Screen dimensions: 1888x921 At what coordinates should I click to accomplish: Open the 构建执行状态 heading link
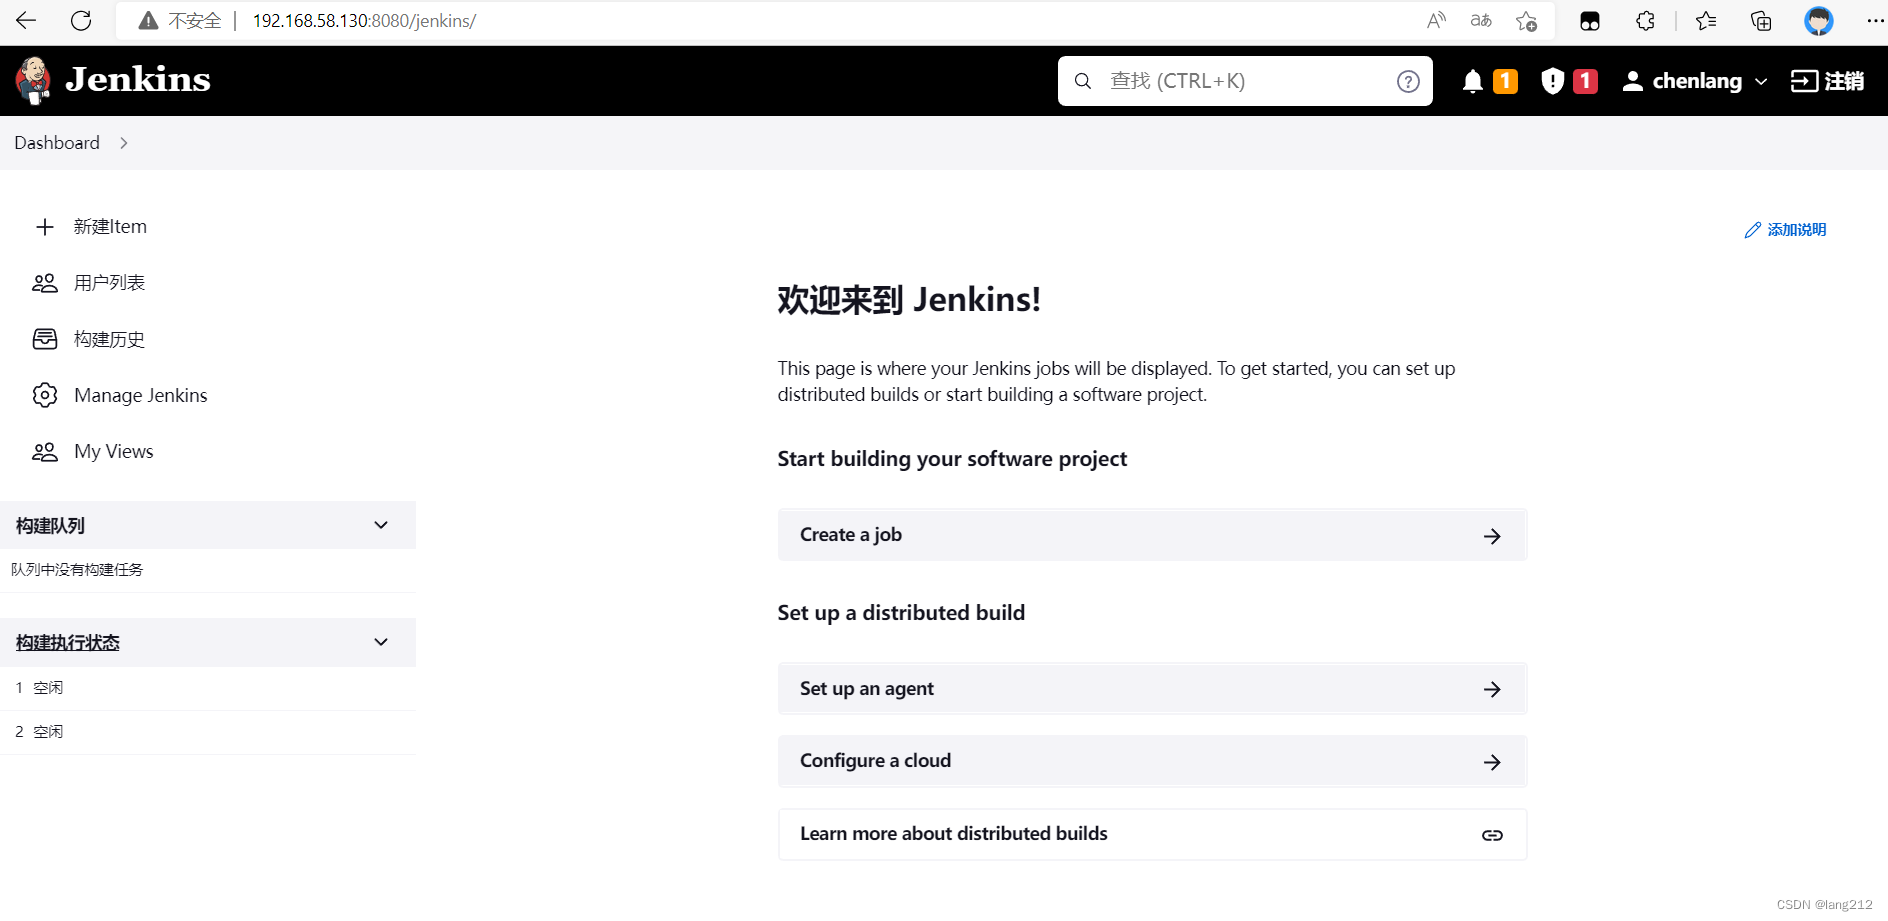tap(67, 643)
